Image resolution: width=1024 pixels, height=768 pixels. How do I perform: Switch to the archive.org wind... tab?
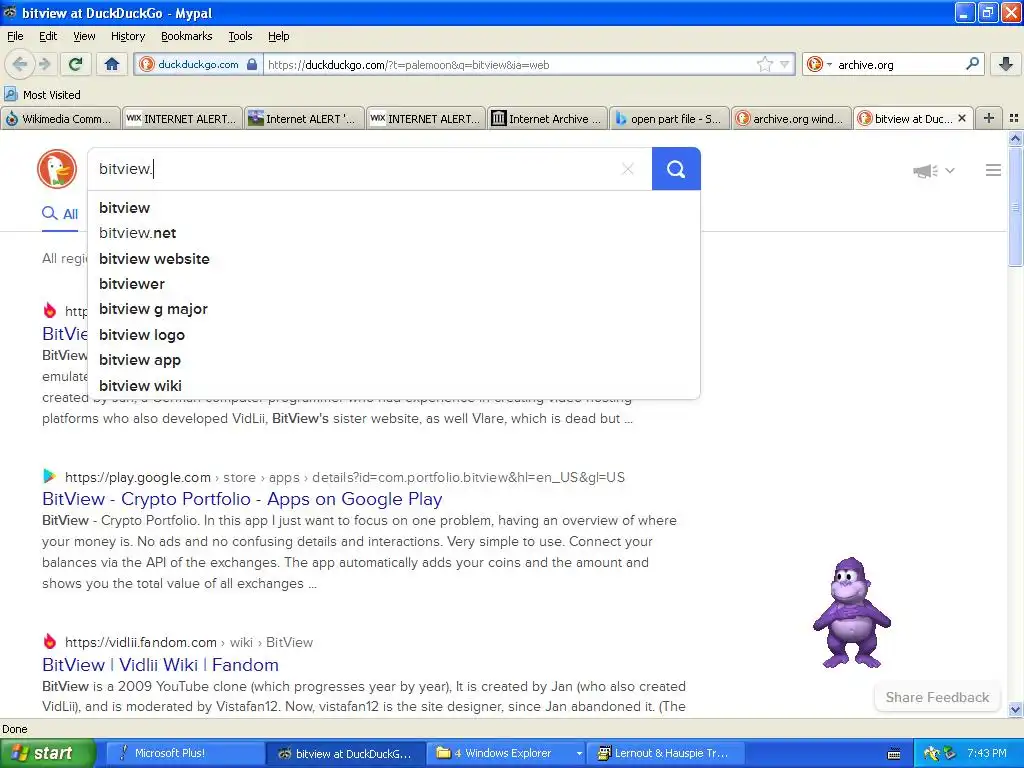[792, 119]
